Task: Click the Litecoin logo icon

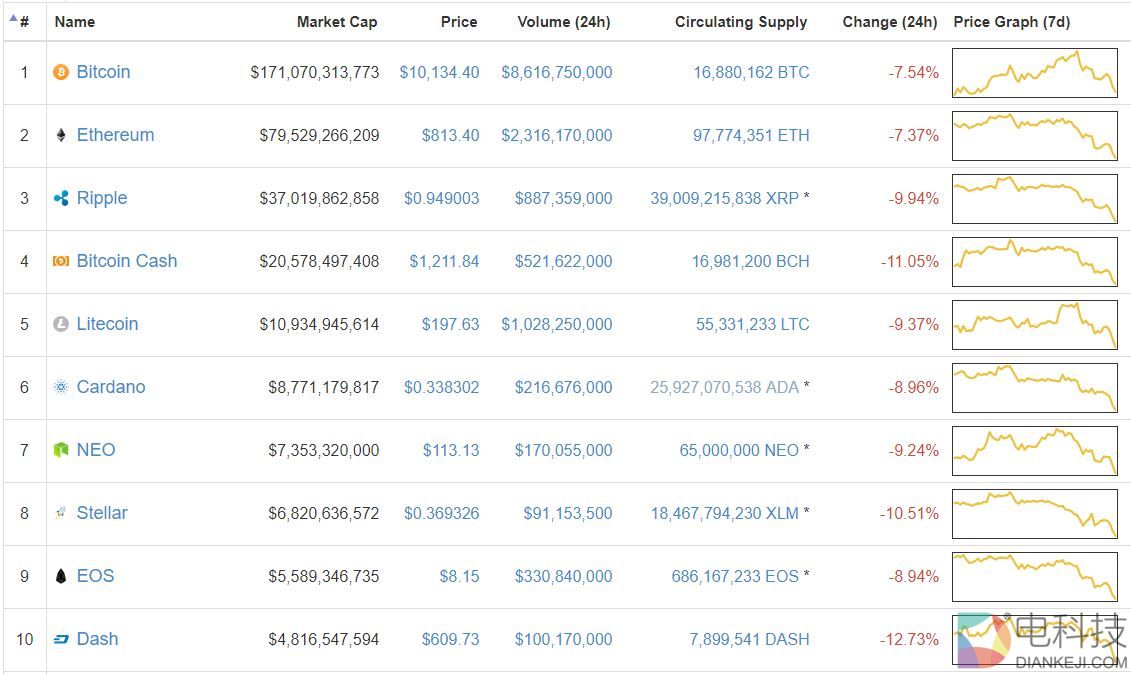Action: pyautogui.click(x=61, y=324)
